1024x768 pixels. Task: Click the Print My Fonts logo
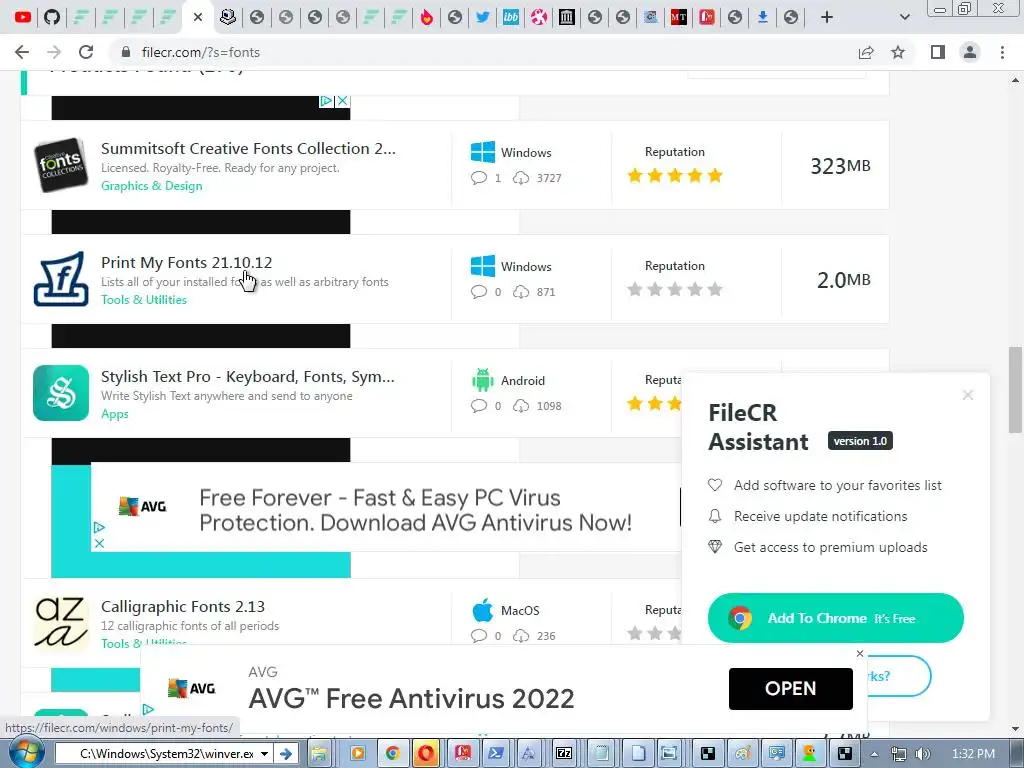tap(61, 279)
